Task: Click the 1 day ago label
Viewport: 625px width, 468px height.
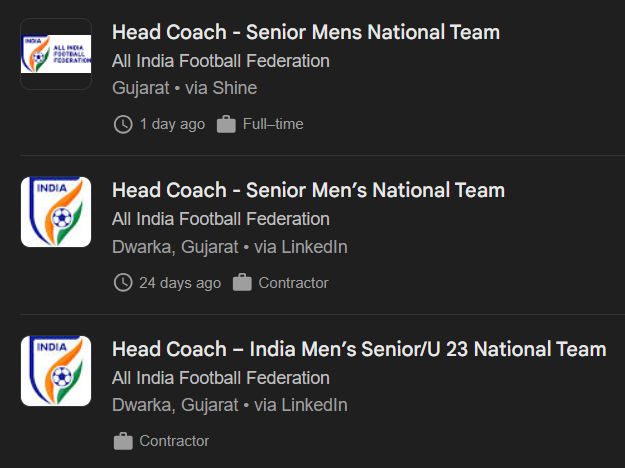Action: tap(172, 124)
